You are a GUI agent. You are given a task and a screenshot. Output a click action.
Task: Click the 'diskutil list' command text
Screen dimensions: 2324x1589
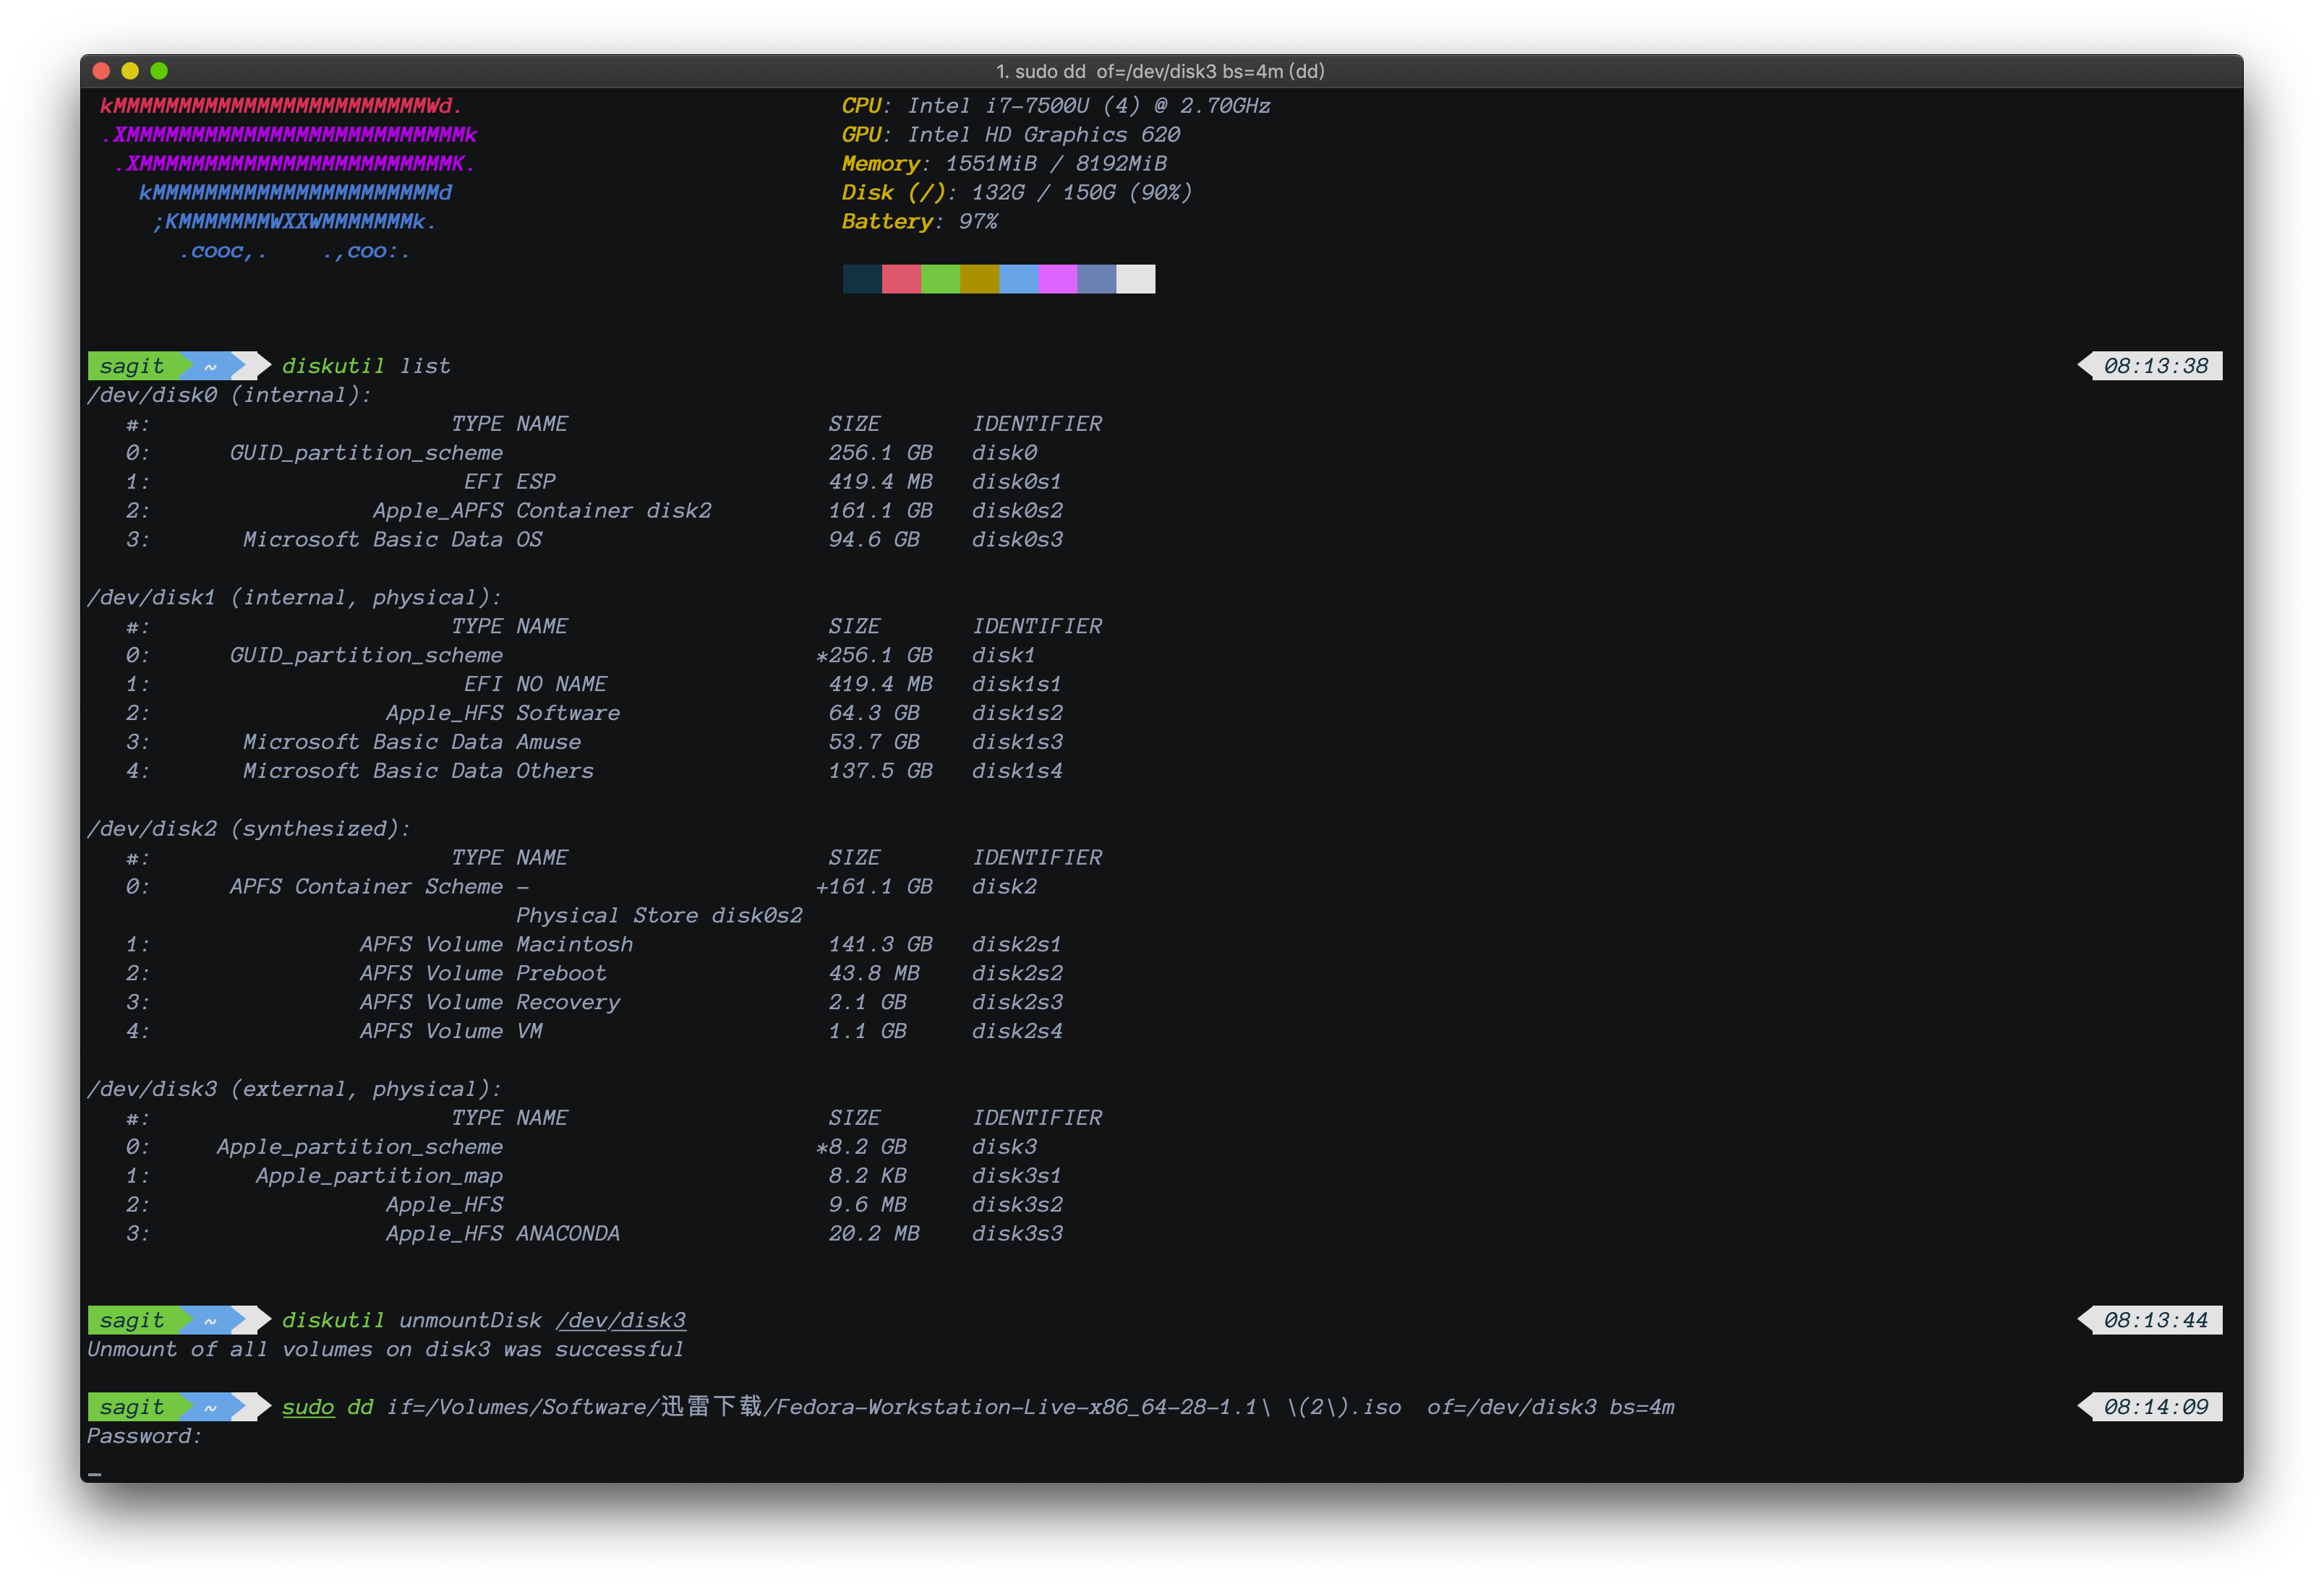coord(365,366)
